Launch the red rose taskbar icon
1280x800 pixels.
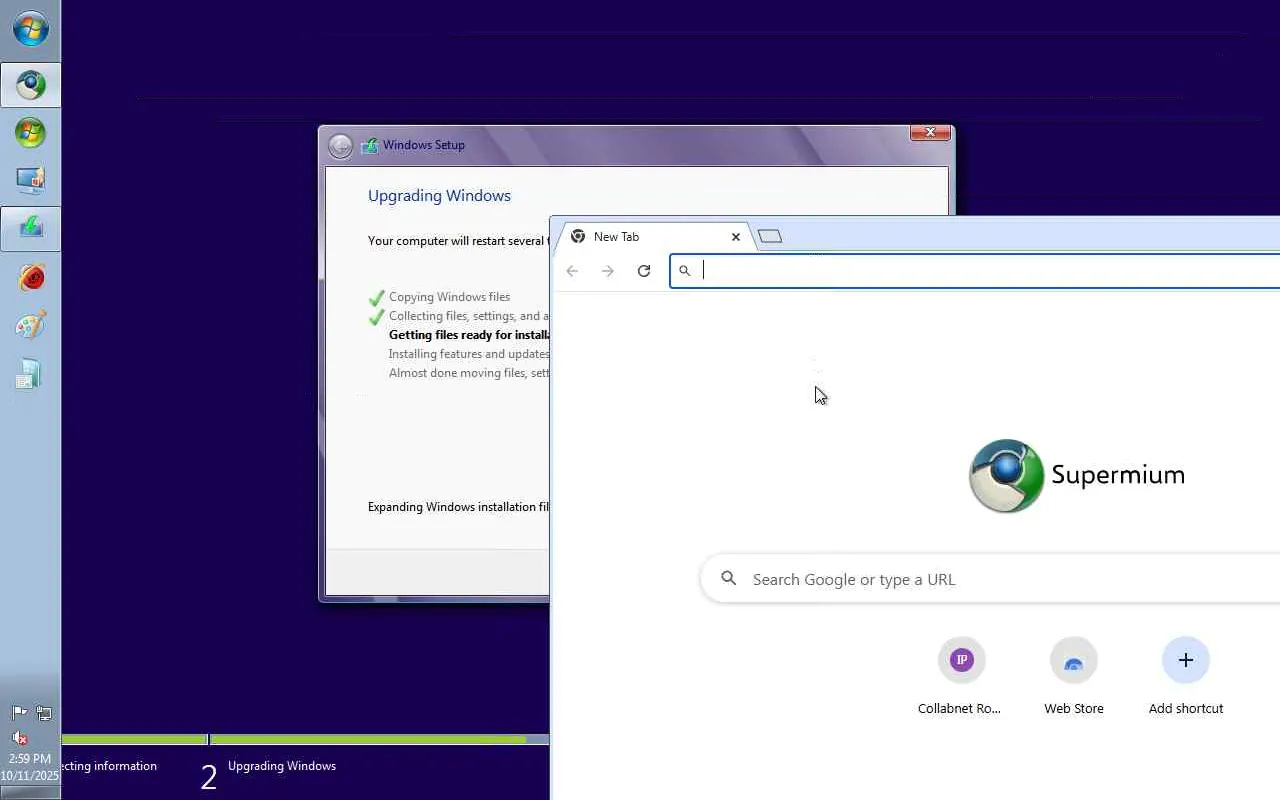pyautogui.click(x=30, y=277)
